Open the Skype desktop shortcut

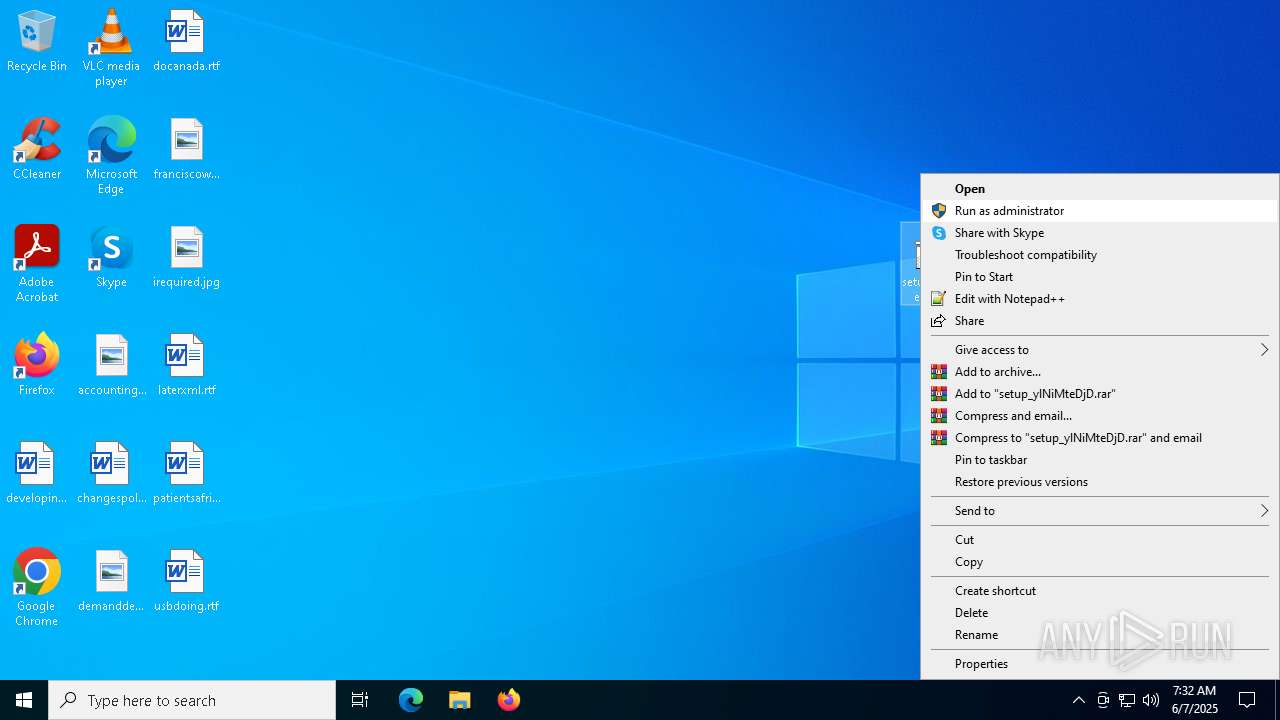[x=111, y=257]
